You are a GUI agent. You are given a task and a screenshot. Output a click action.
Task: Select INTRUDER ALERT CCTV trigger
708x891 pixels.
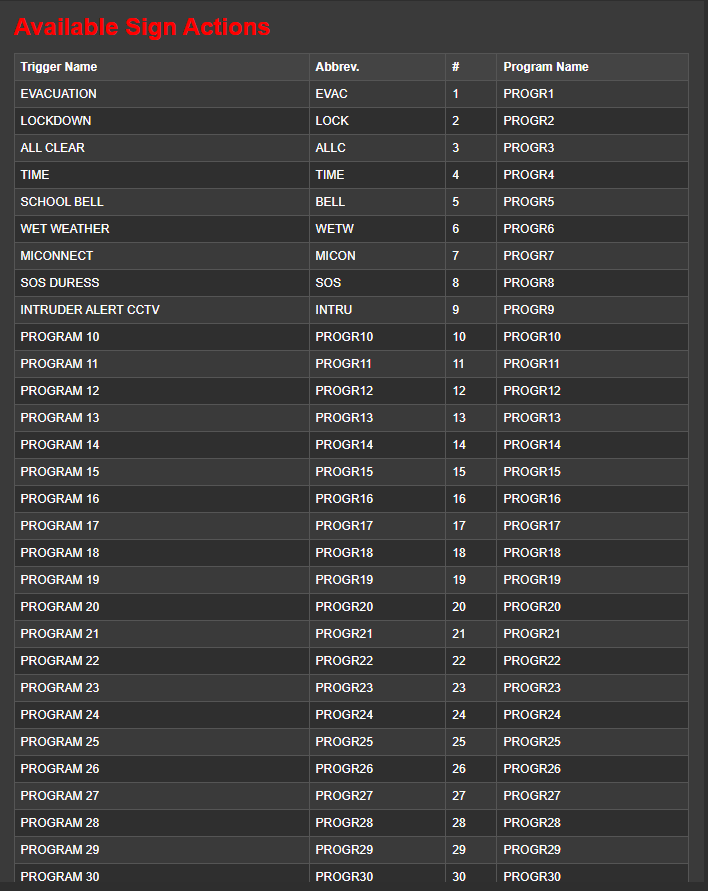click(x=90, y=310)
